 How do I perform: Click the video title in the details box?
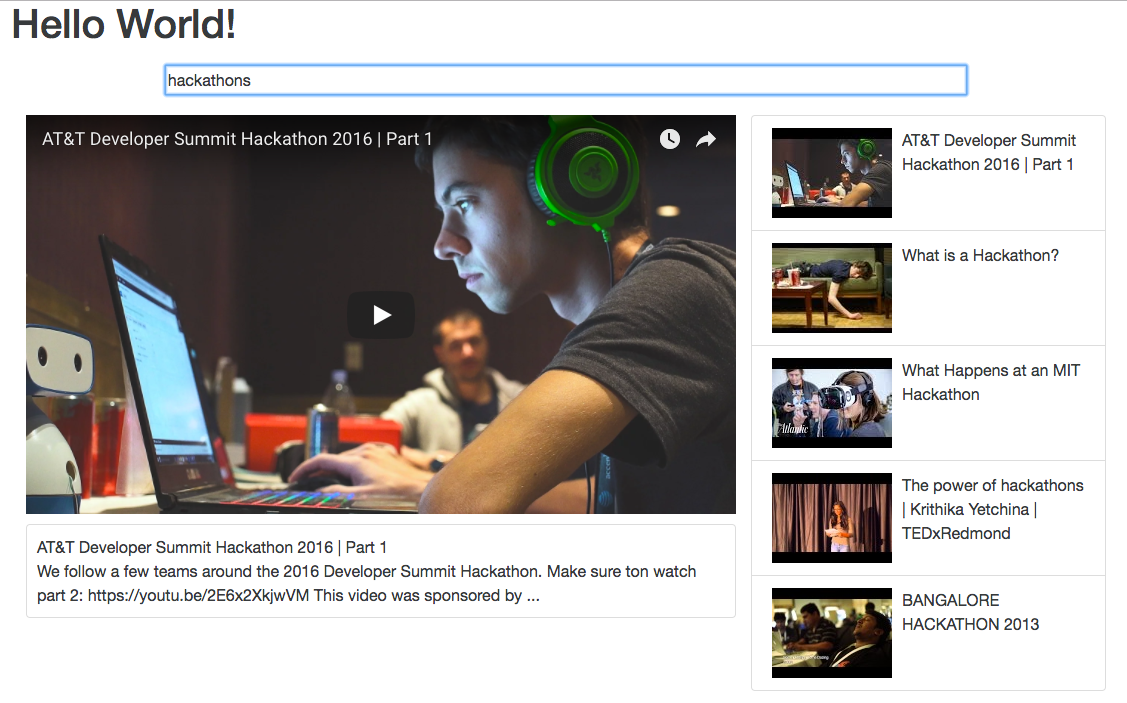(x=212, y=547)
